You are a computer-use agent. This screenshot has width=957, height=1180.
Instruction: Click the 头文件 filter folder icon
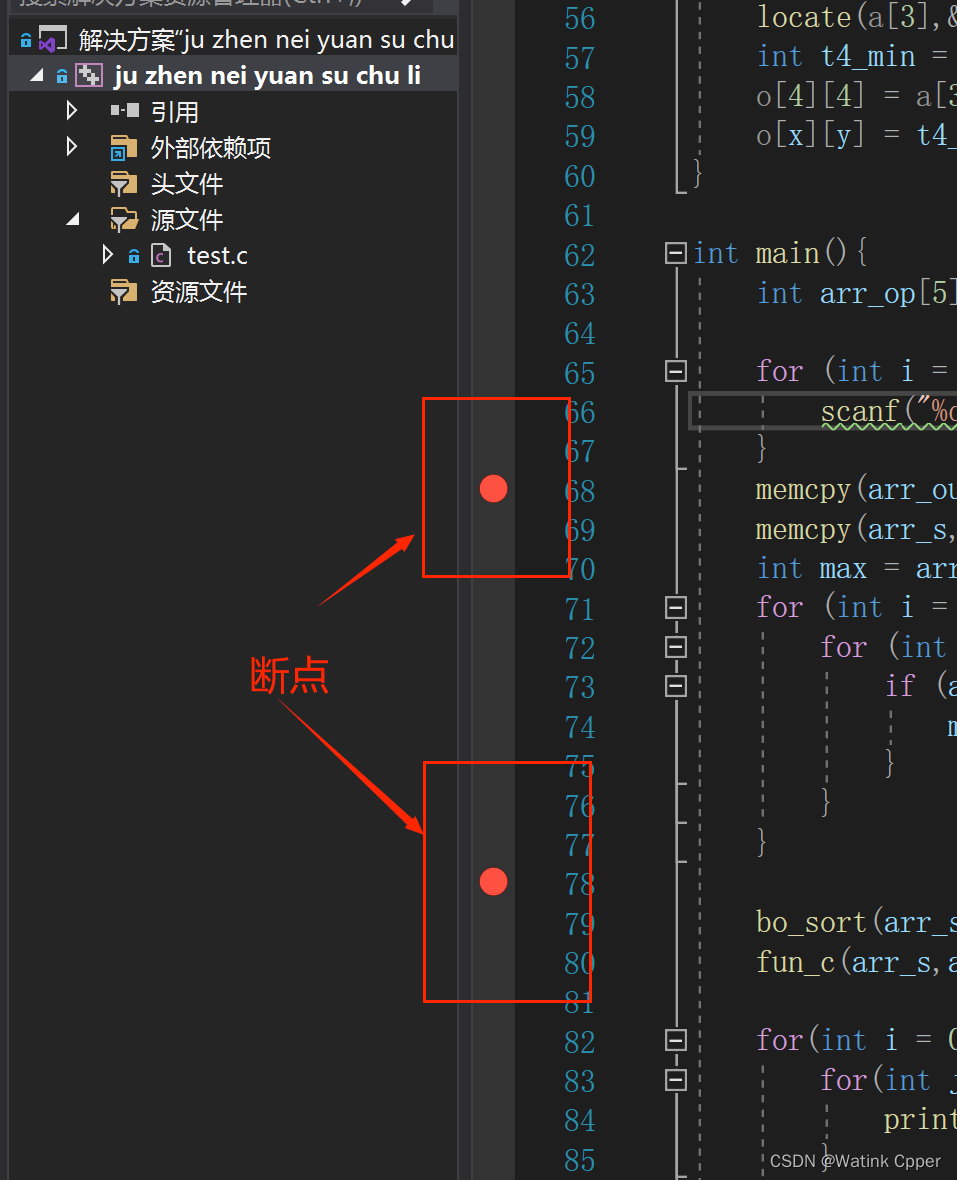123,184
